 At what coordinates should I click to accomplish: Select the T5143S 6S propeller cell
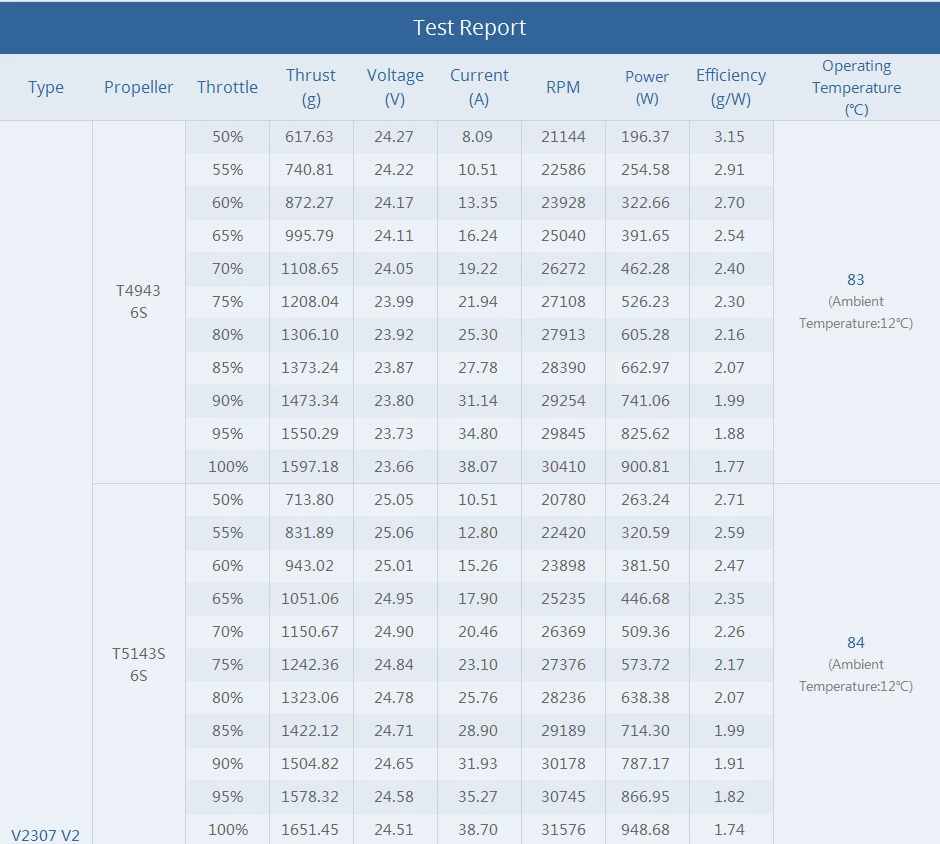138,664
